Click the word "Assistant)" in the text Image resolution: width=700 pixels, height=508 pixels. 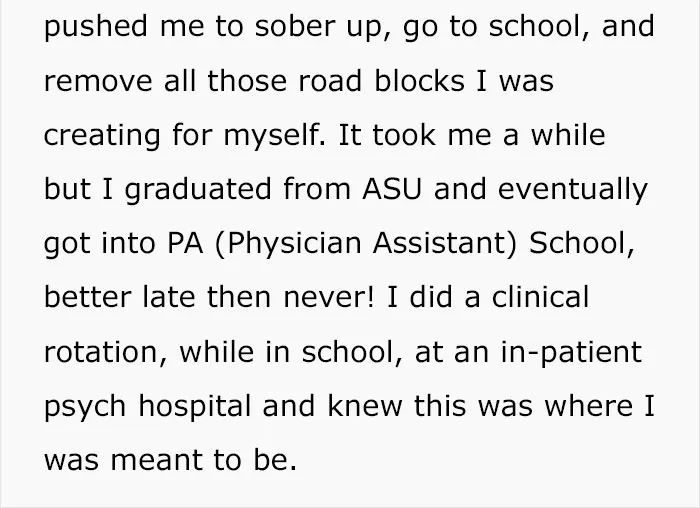coord(445,244)
